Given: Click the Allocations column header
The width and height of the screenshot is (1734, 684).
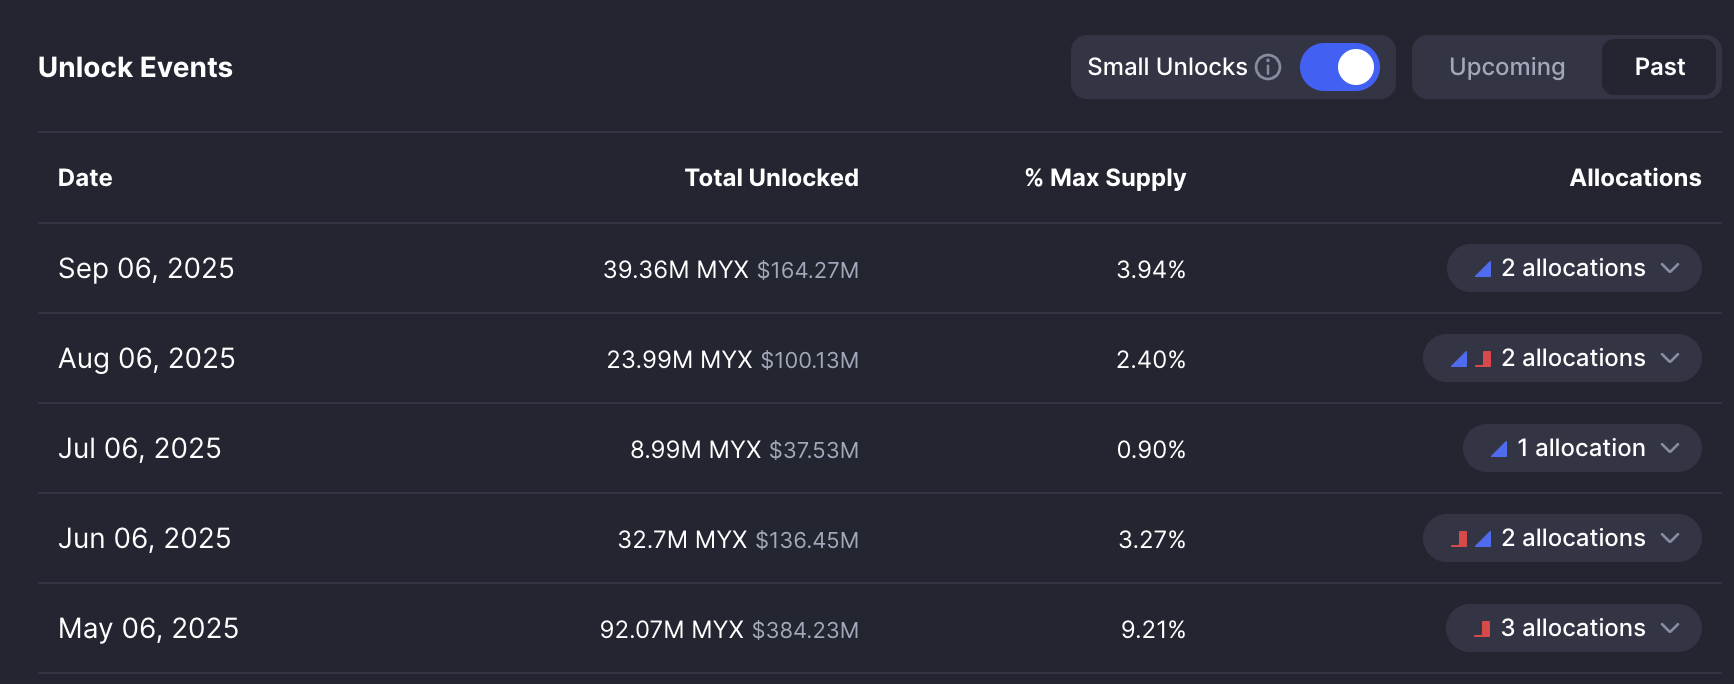Looking at the screenshot, I should [1635, 178].
